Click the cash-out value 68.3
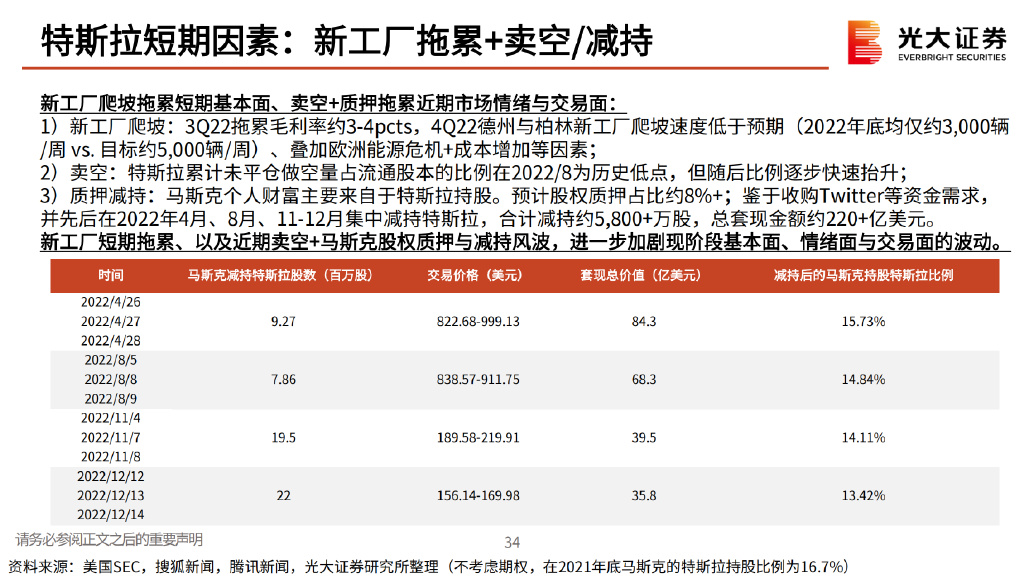Viewport: 1024px width, 576px height. 644,379
